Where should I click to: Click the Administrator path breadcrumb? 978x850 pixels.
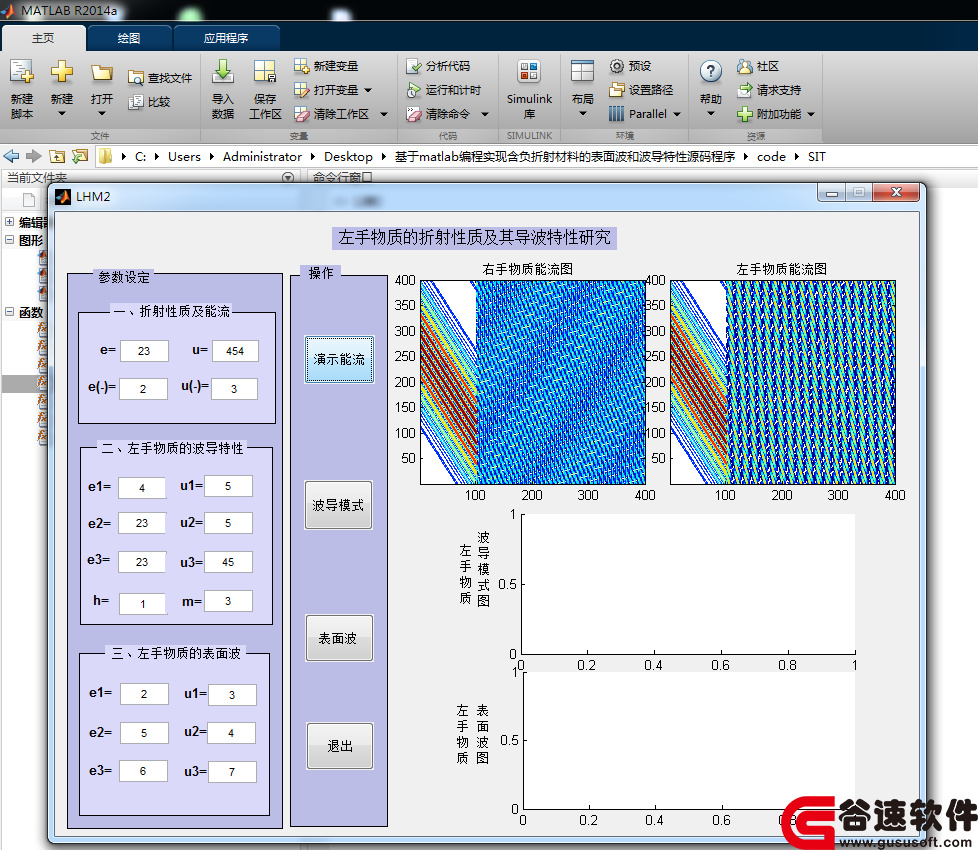click(262, 157)
